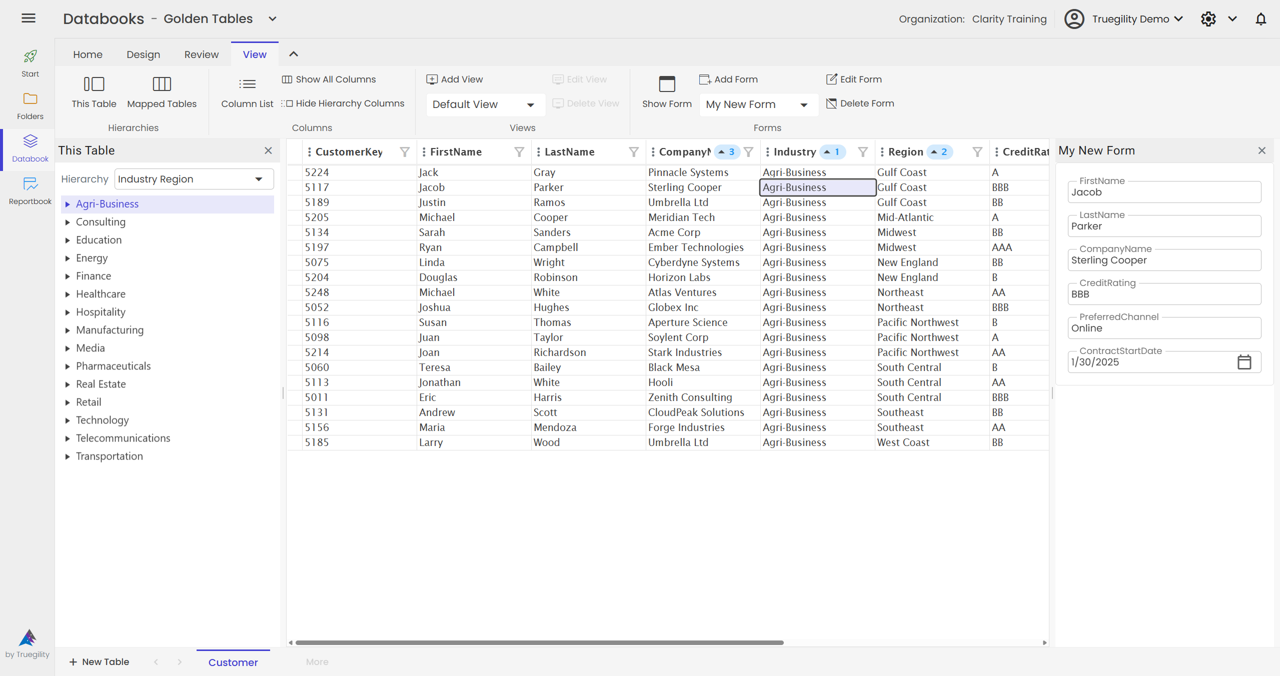Viewport: 1280px width, 676px height.
Task: Switch to the Reportbook sidebar icon
Action: 29,190
